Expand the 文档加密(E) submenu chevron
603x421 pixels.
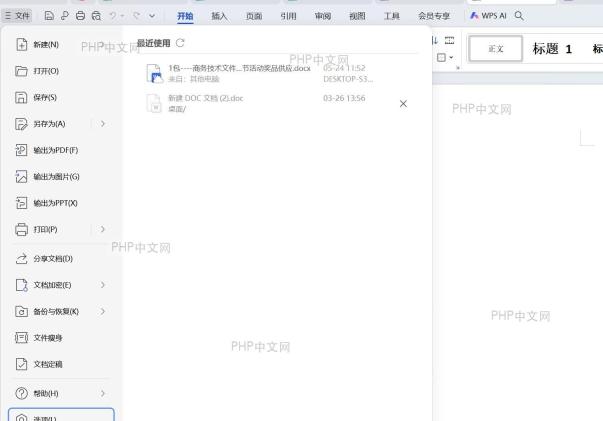103,285
